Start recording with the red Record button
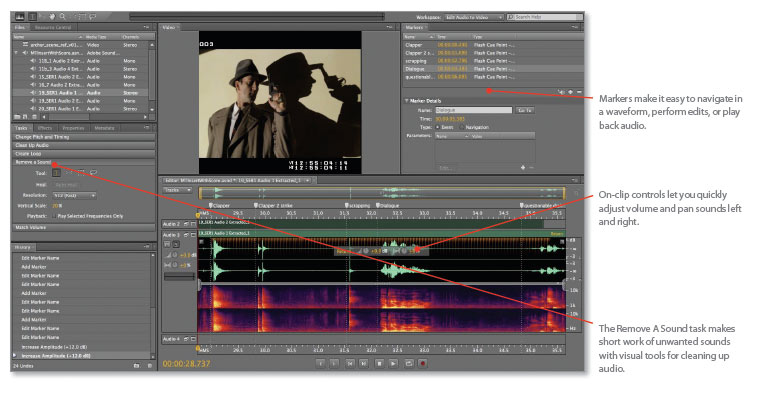This screenshot has height=400, width=763. pyautogui.click(x=422, y=363)
